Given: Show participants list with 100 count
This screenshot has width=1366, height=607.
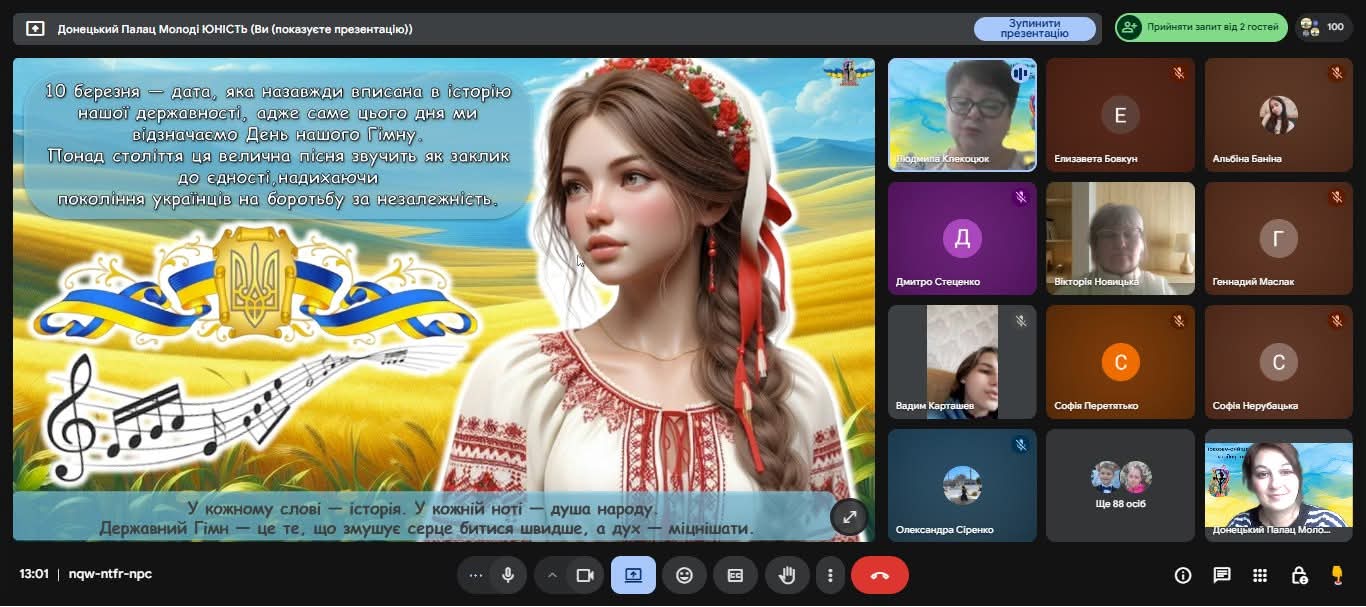Looking at the screenshot, I should point(1324,27).
